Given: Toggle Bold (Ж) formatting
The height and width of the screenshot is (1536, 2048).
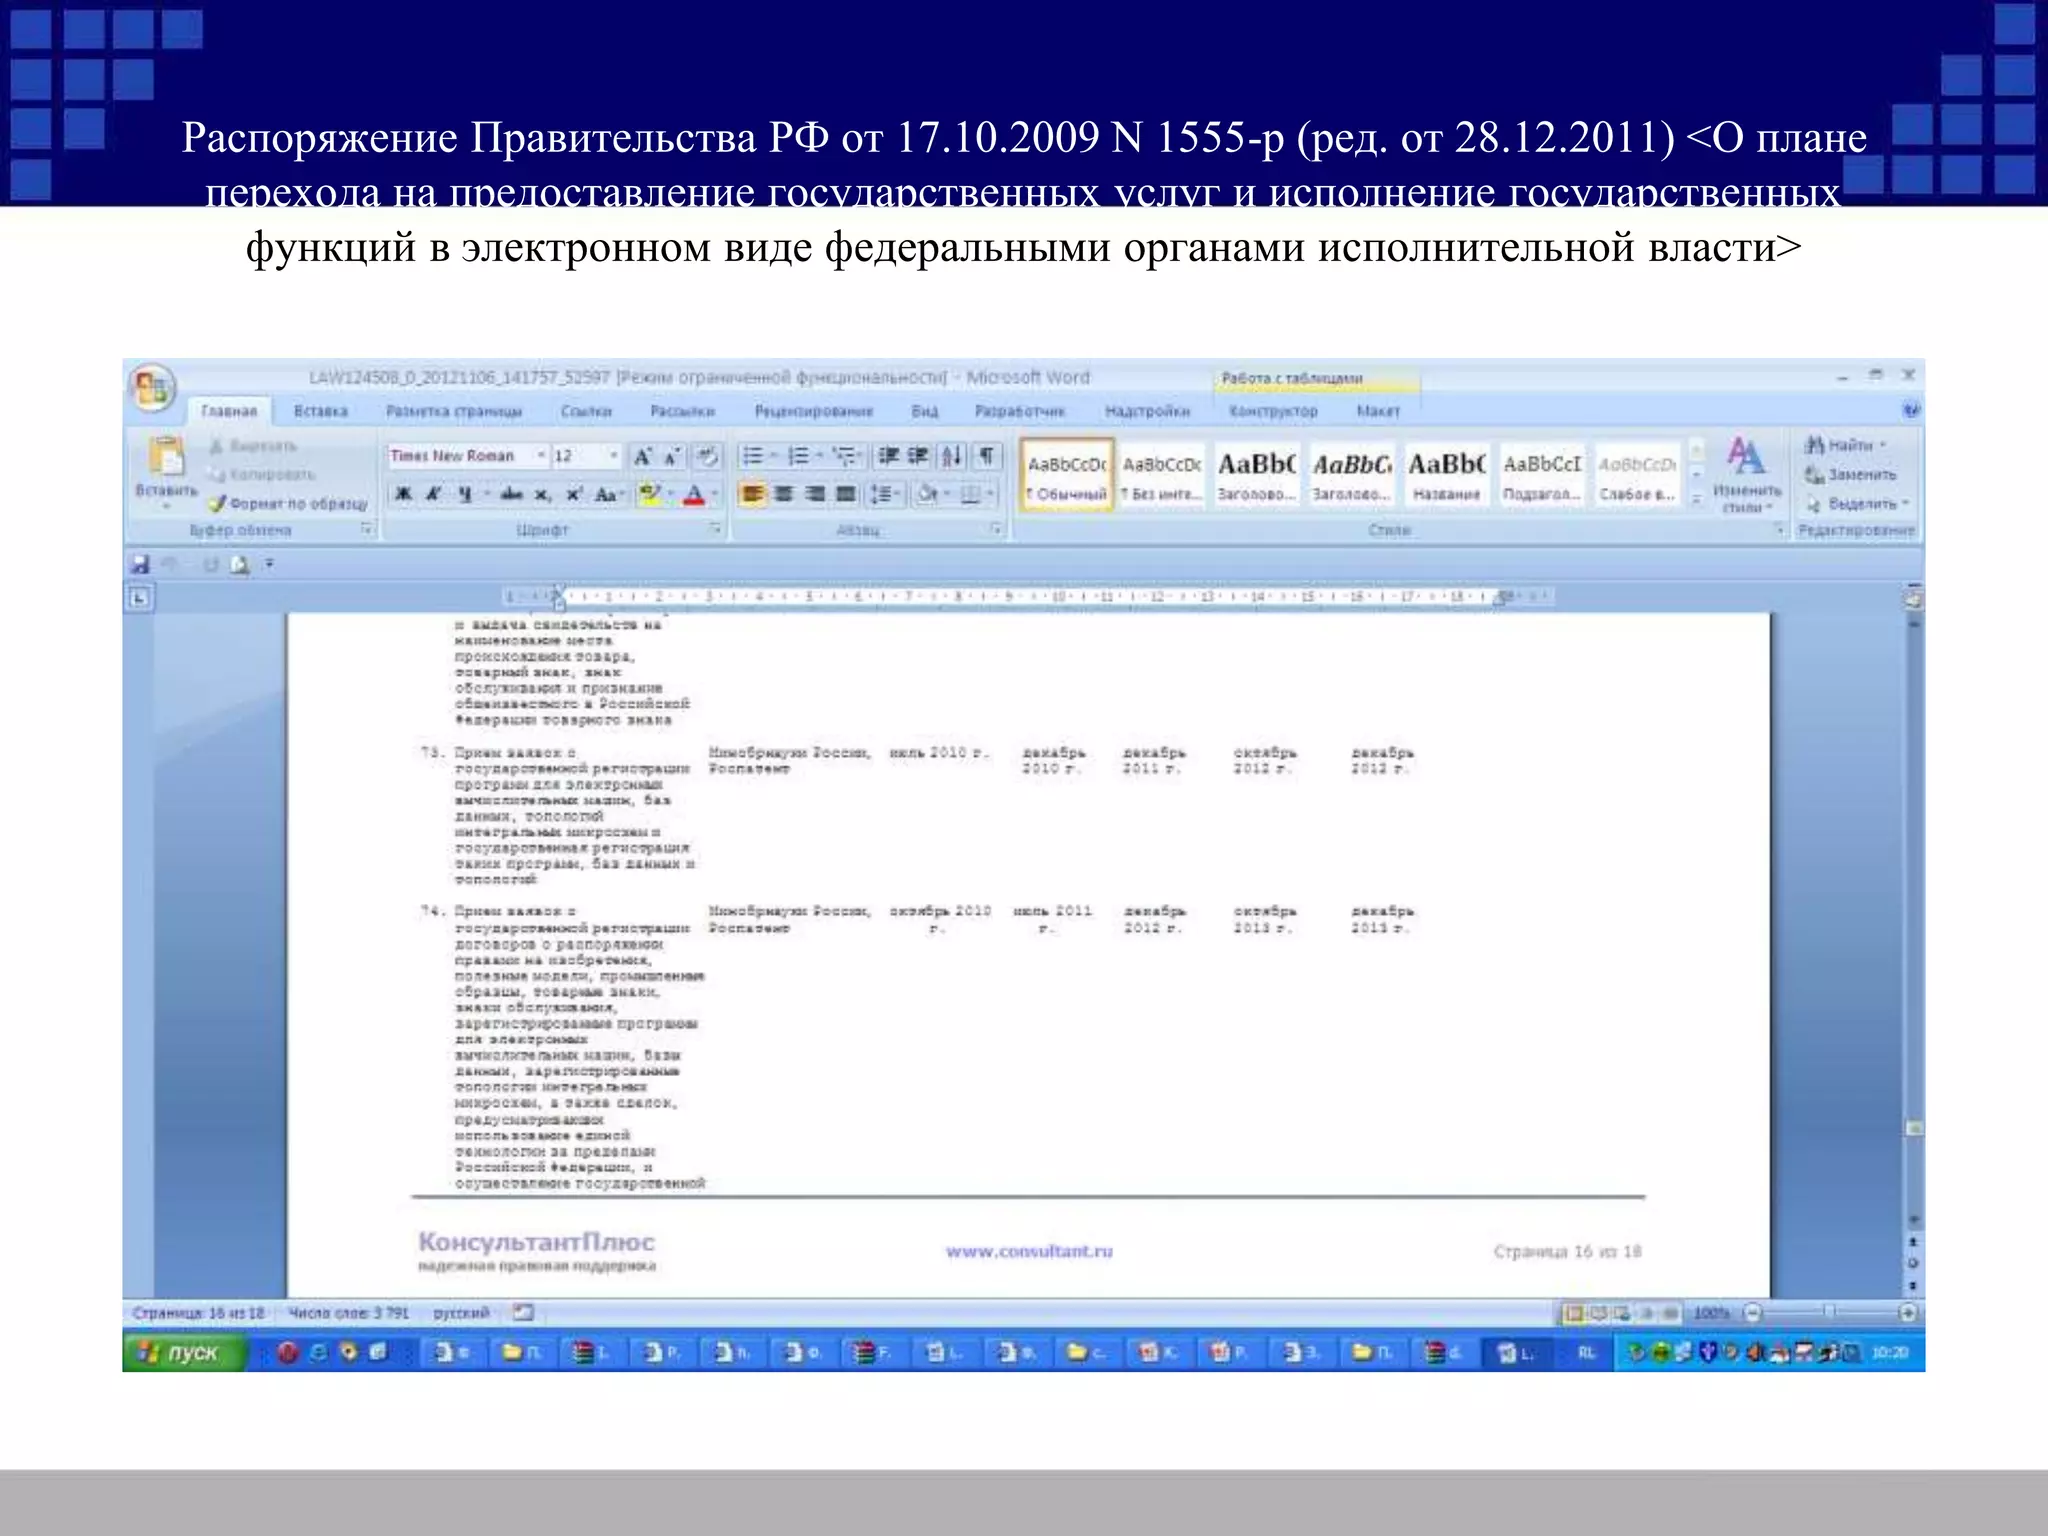Looking at the screenshot, I should 404,494.
